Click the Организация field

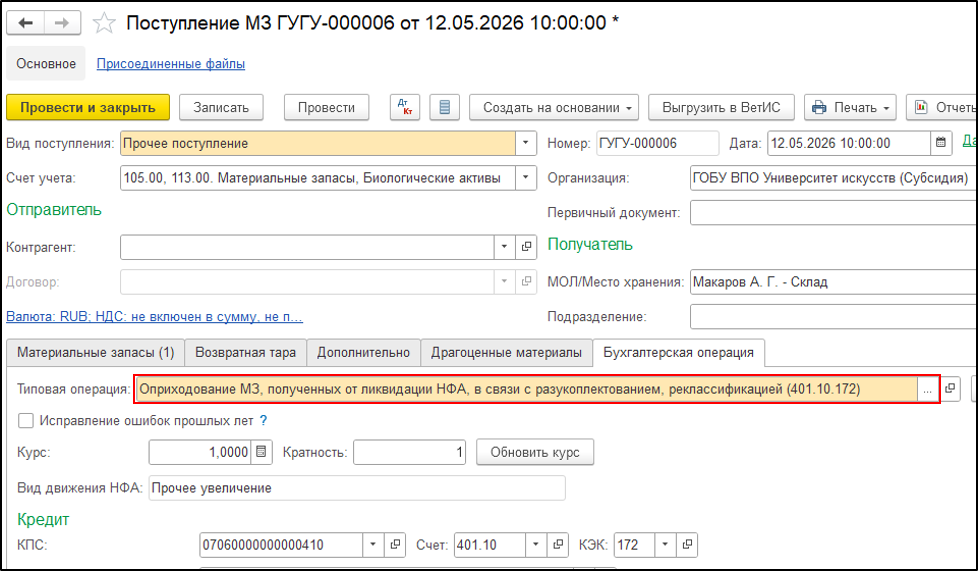click(x=834, y=178)
